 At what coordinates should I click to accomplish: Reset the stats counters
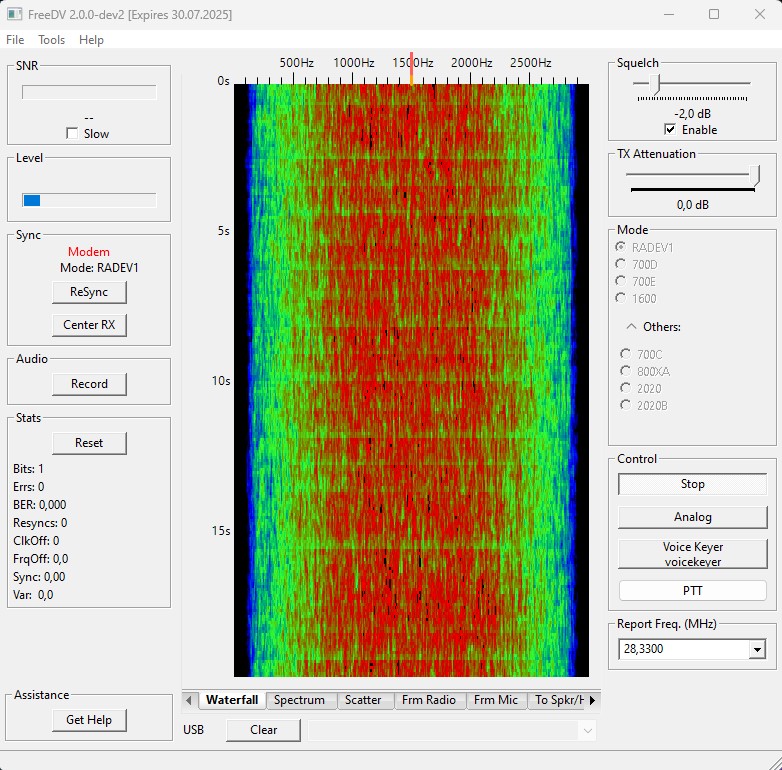pos(89,443)
